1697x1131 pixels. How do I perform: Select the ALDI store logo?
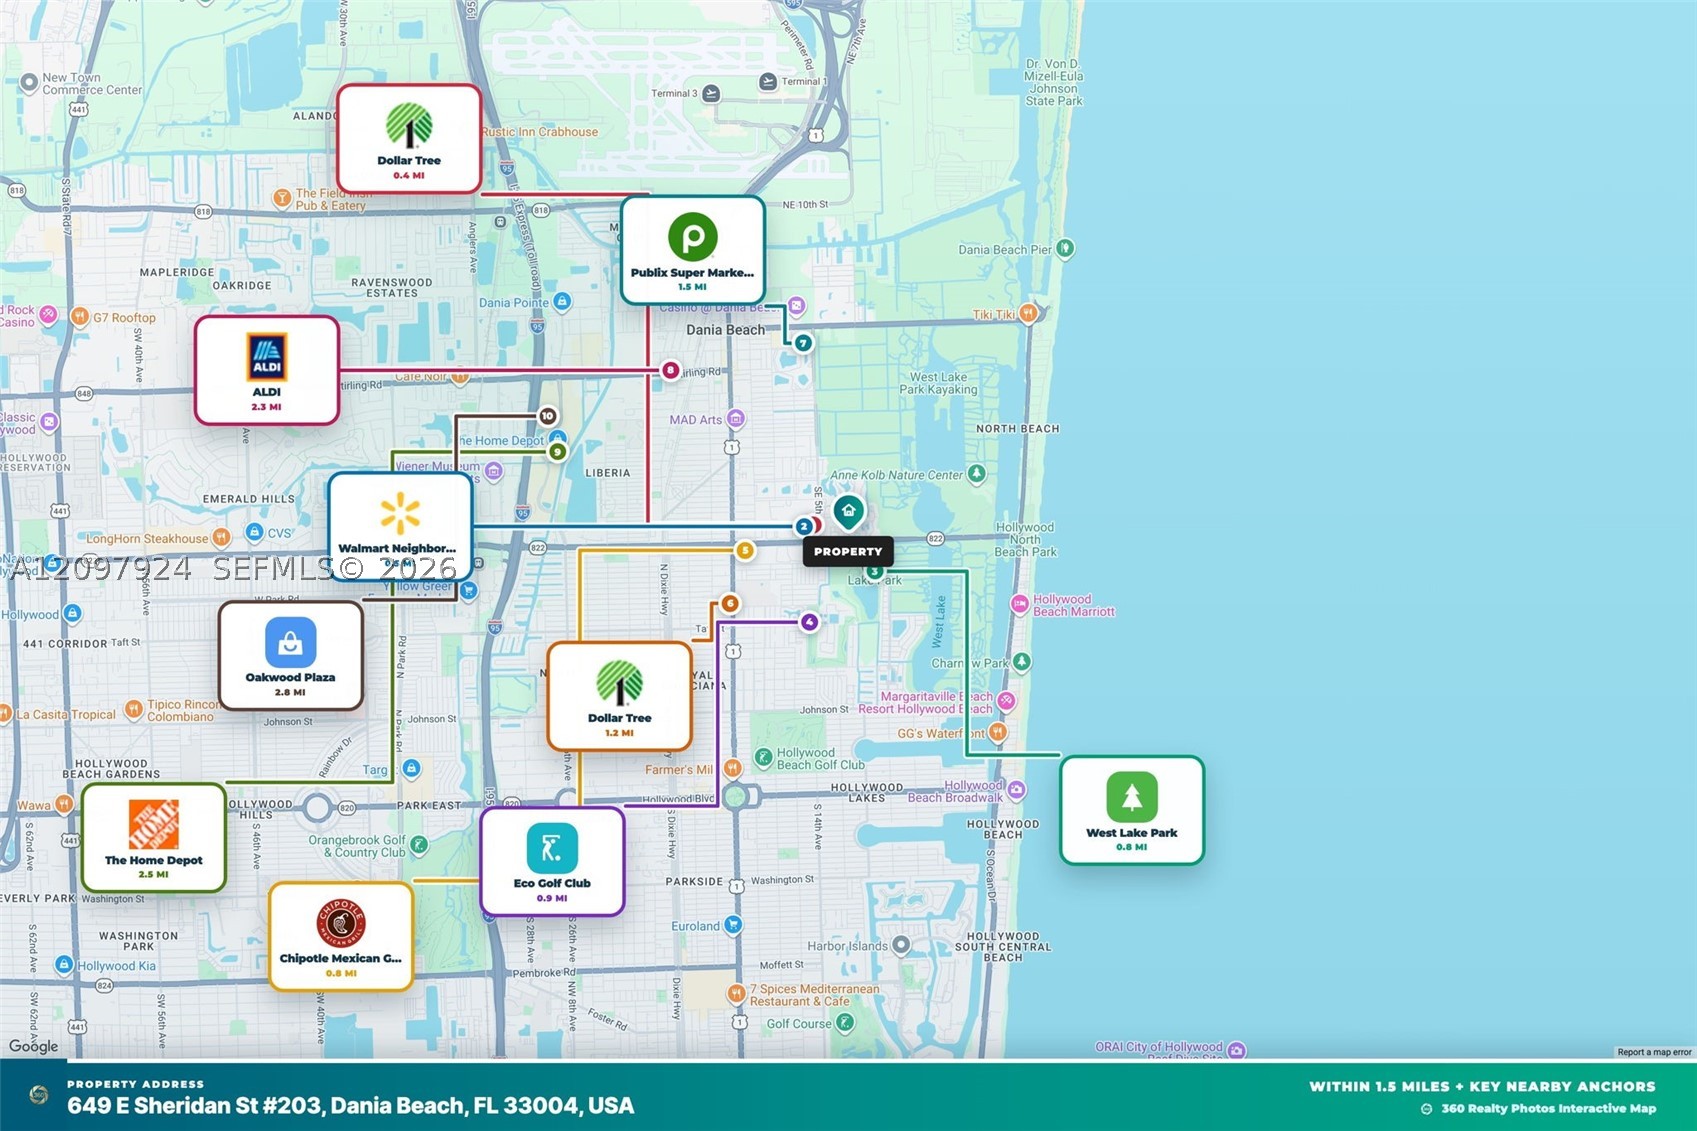coord(267,357)
